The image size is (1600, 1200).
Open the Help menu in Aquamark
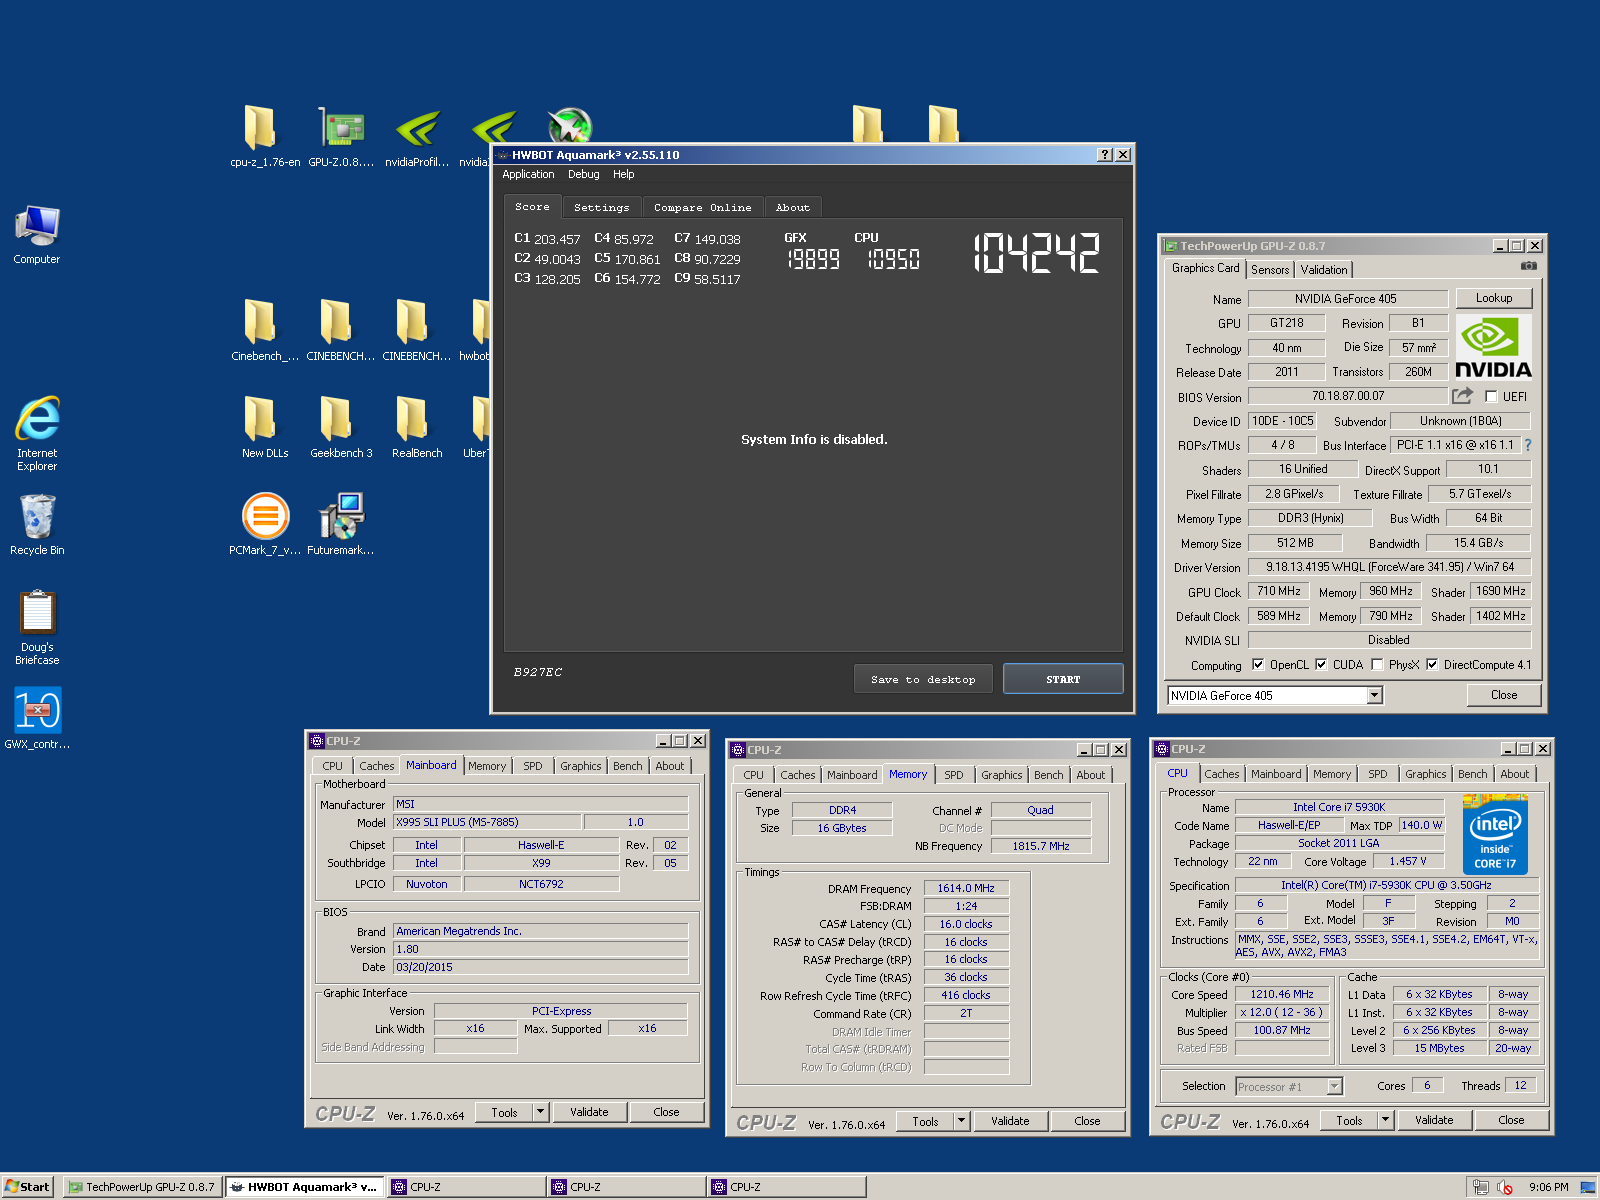coord(623,174)
